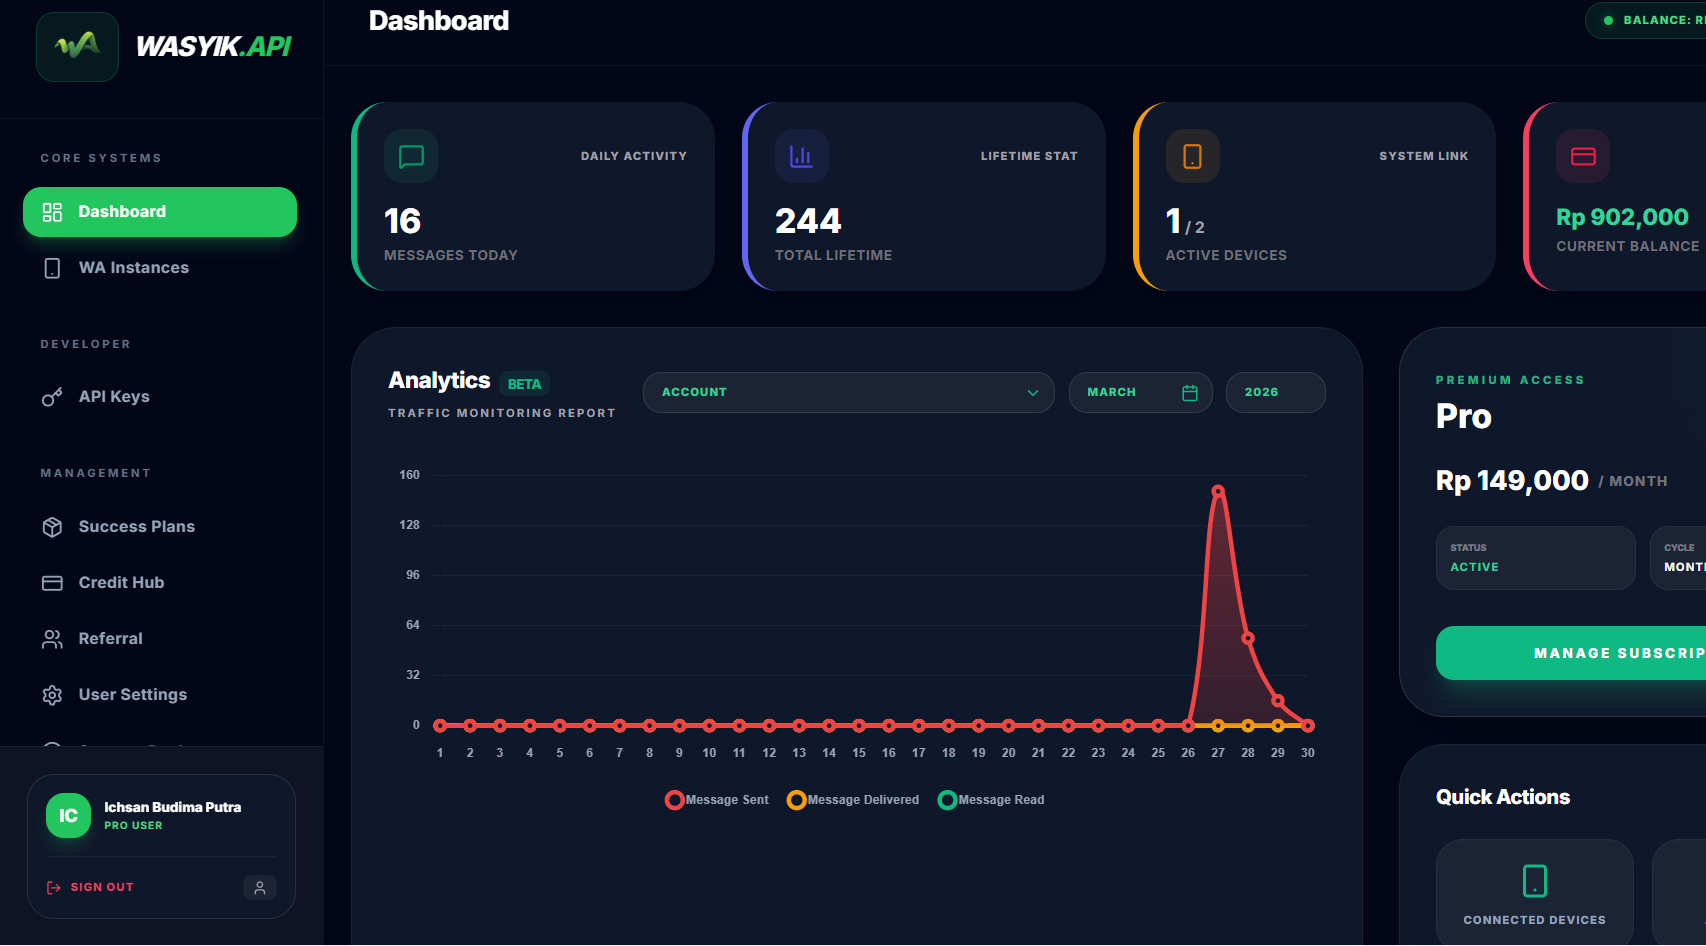Open Credit Hub in sidebar
The width and height of the screenshot is (1706, 946).
pyautogui.click(x=121, y=583)
